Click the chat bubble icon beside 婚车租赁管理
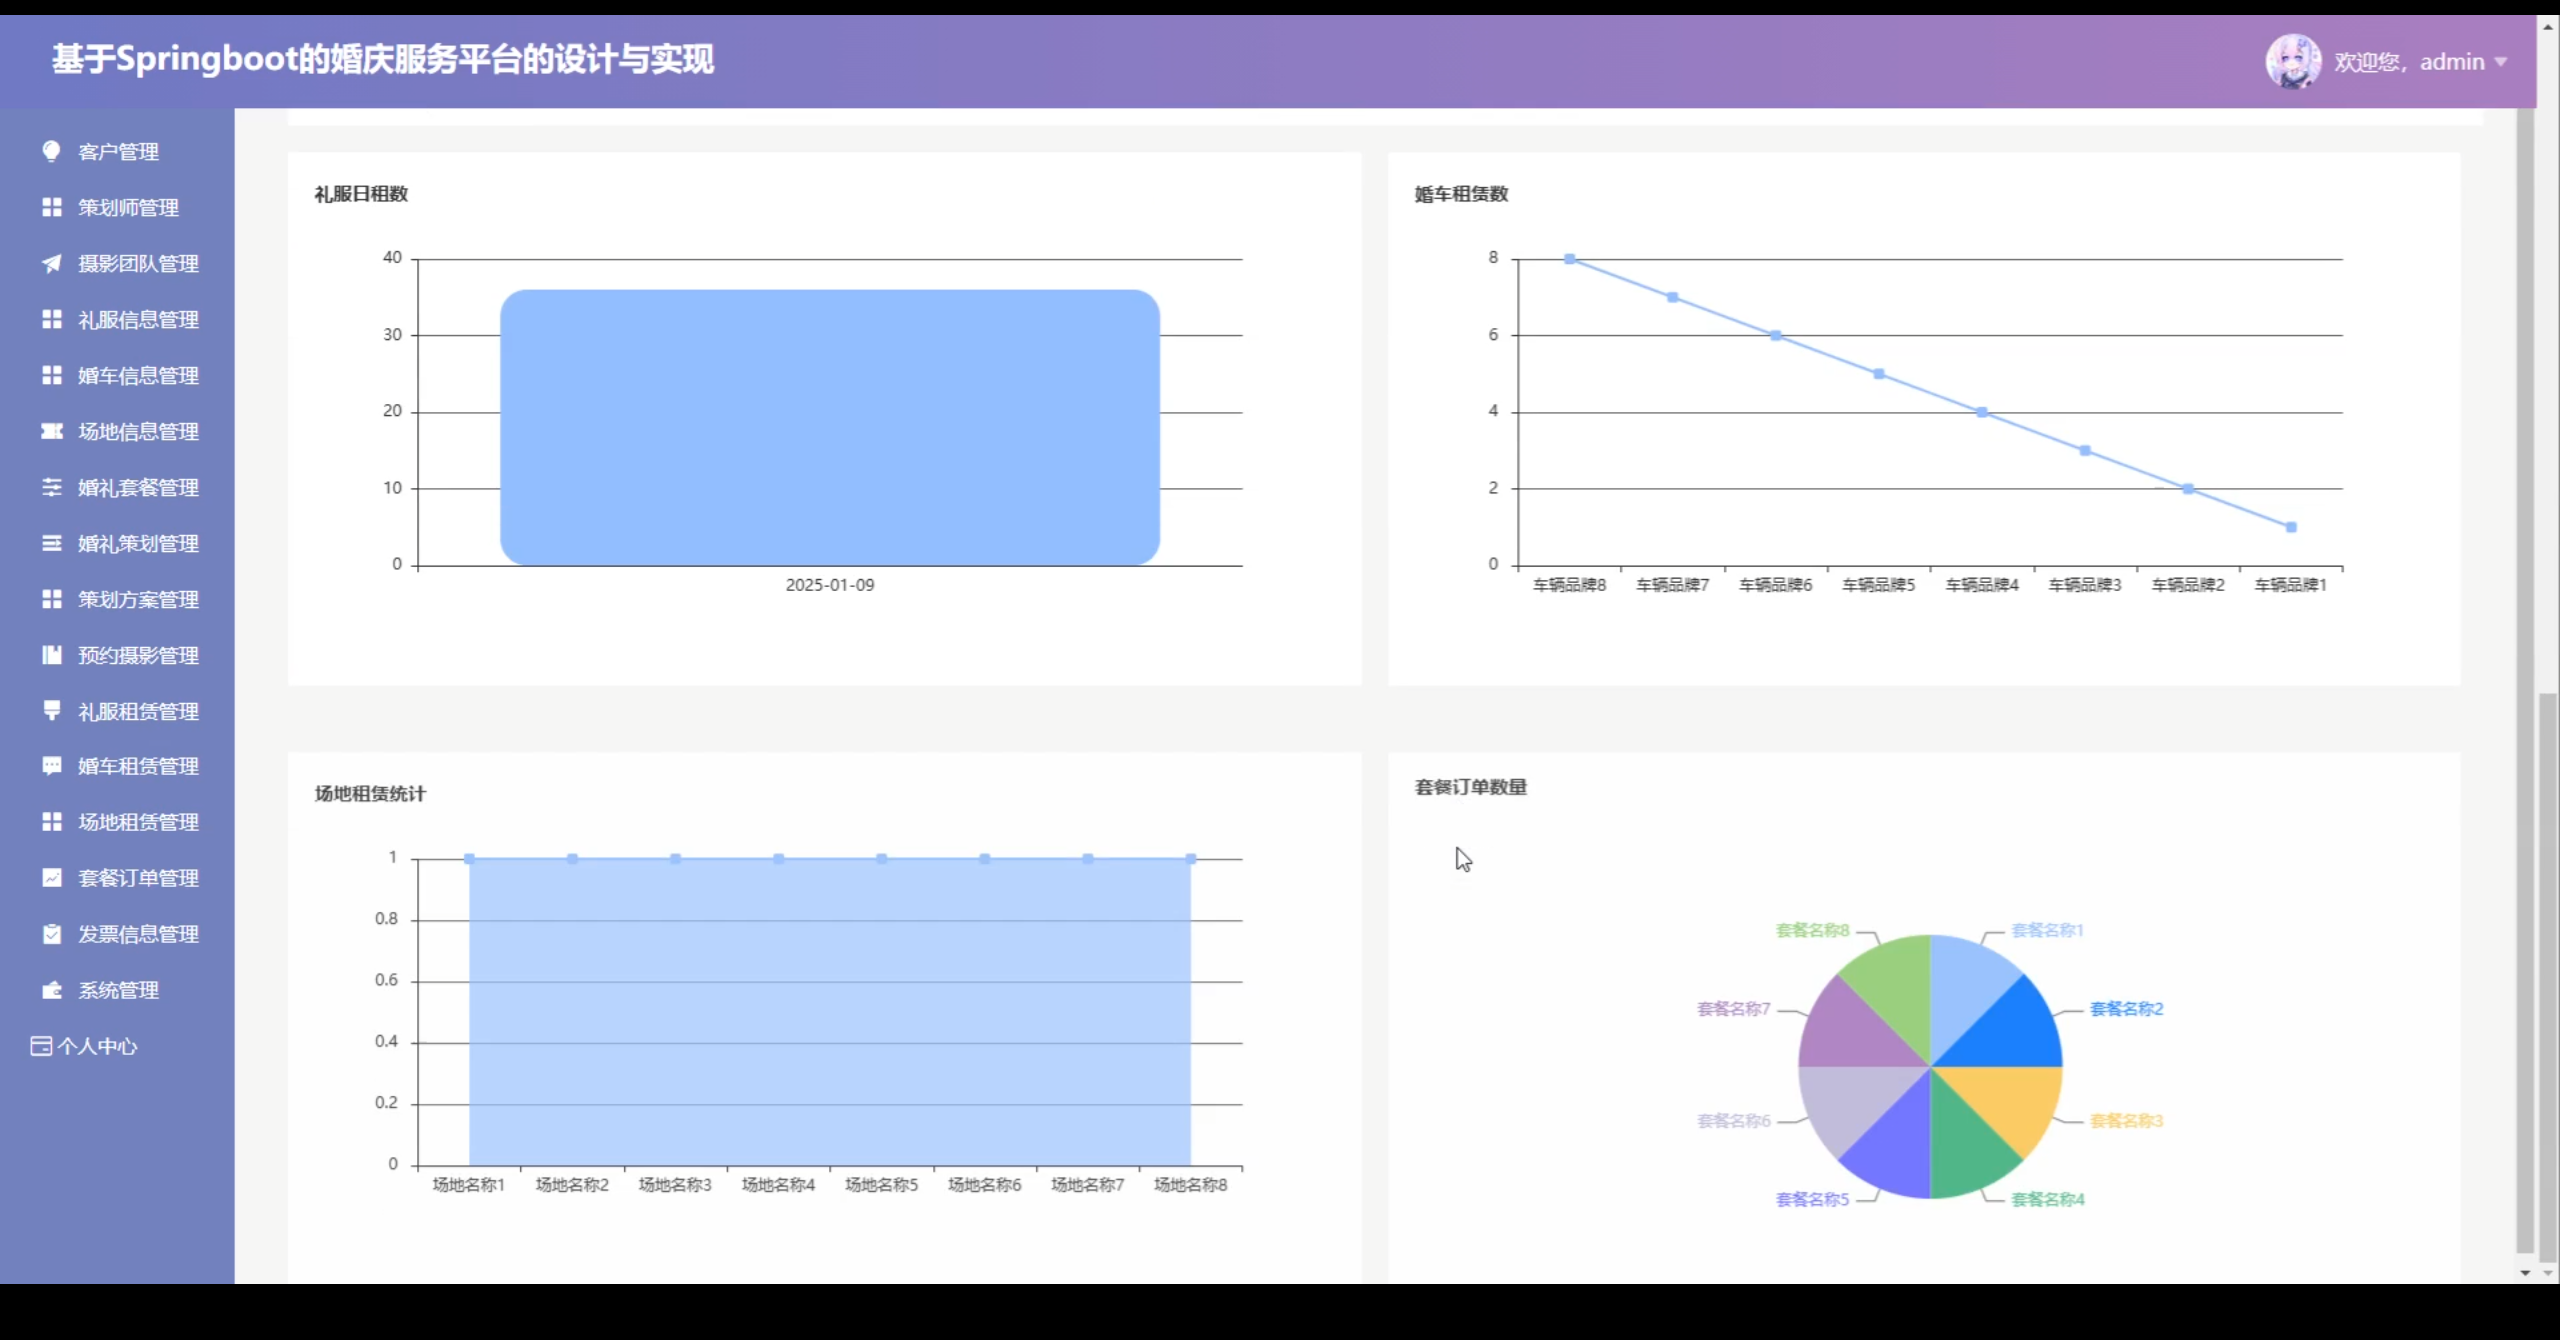The height and width of the screenshot is (1340, 2560). 51,766
